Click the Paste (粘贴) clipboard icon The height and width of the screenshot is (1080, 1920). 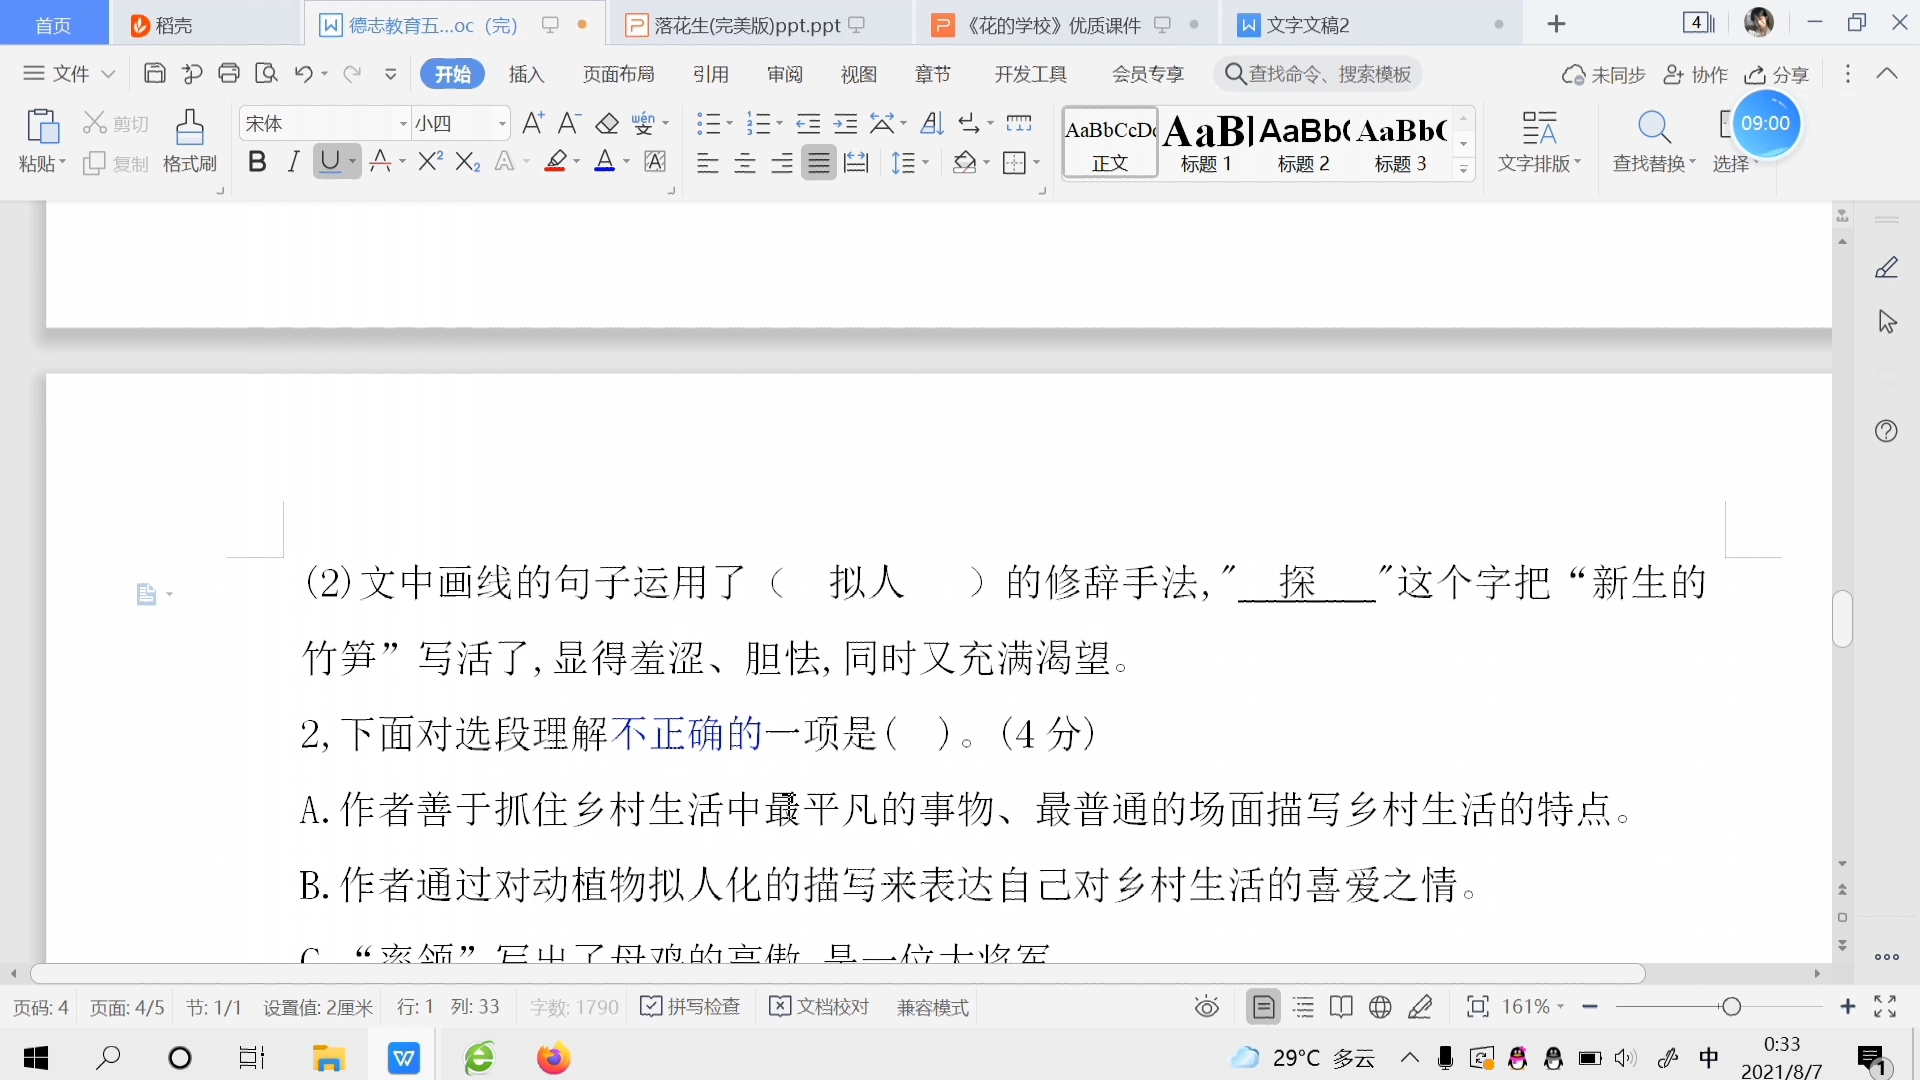click(x=42, y=127)
